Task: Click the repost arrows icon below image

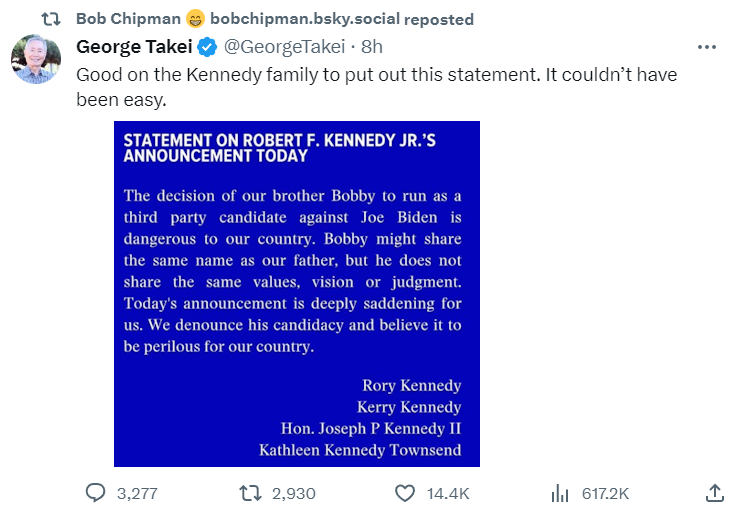Action: [x=250, y=493]
